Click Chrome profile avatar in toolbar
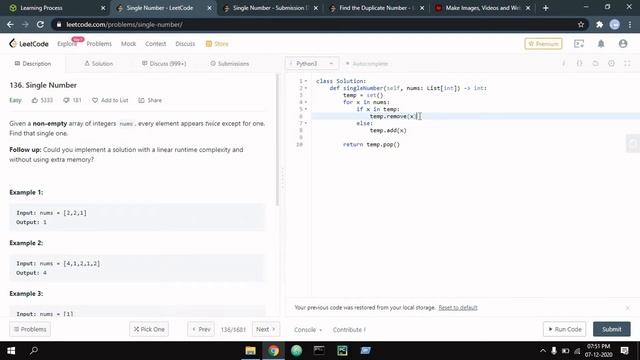640x360 pixels. 615,24
